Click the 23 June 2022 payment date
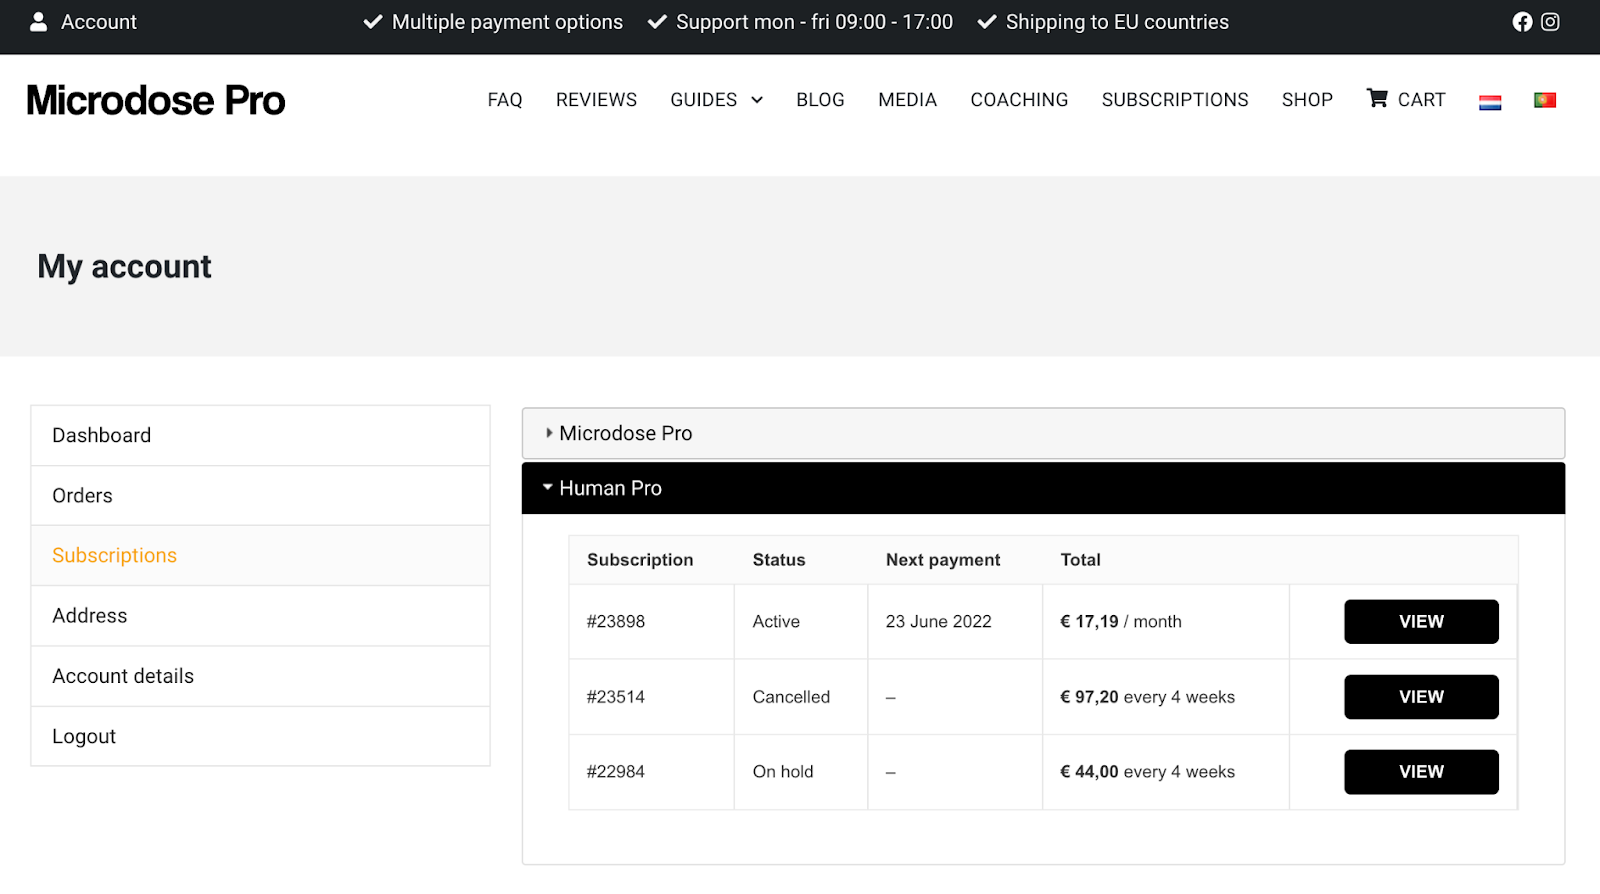Screen dimensions: 1600x894 938,622
